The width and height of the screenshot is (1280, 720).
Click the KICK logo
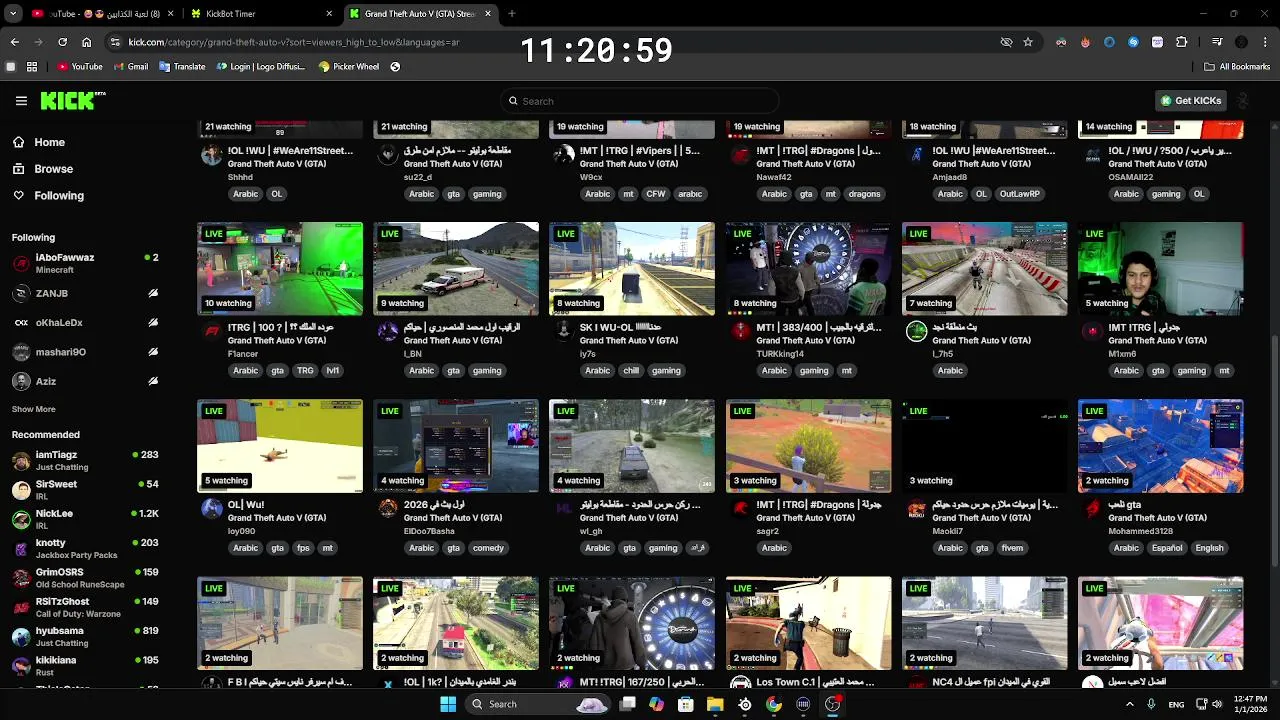pyautogui.click(x=70, y=100)
